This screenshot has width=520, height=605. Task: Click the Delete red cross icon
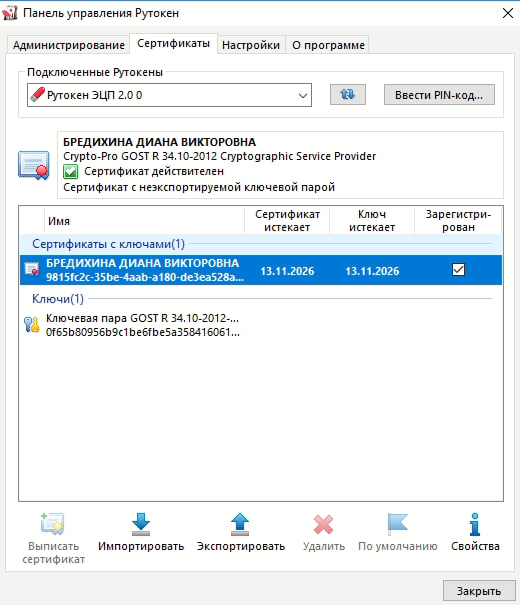coord(323,524)
